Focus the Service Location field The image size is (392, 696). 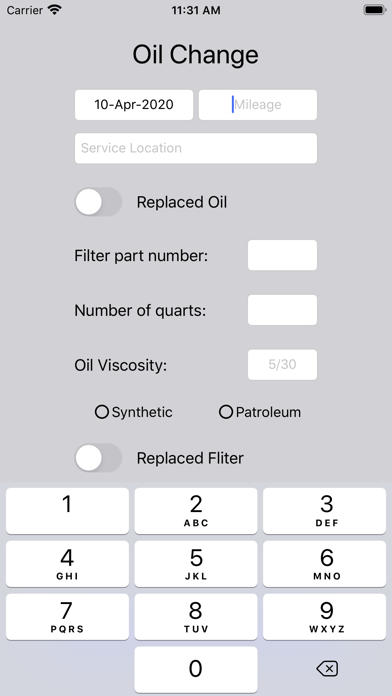coord(196,148)
